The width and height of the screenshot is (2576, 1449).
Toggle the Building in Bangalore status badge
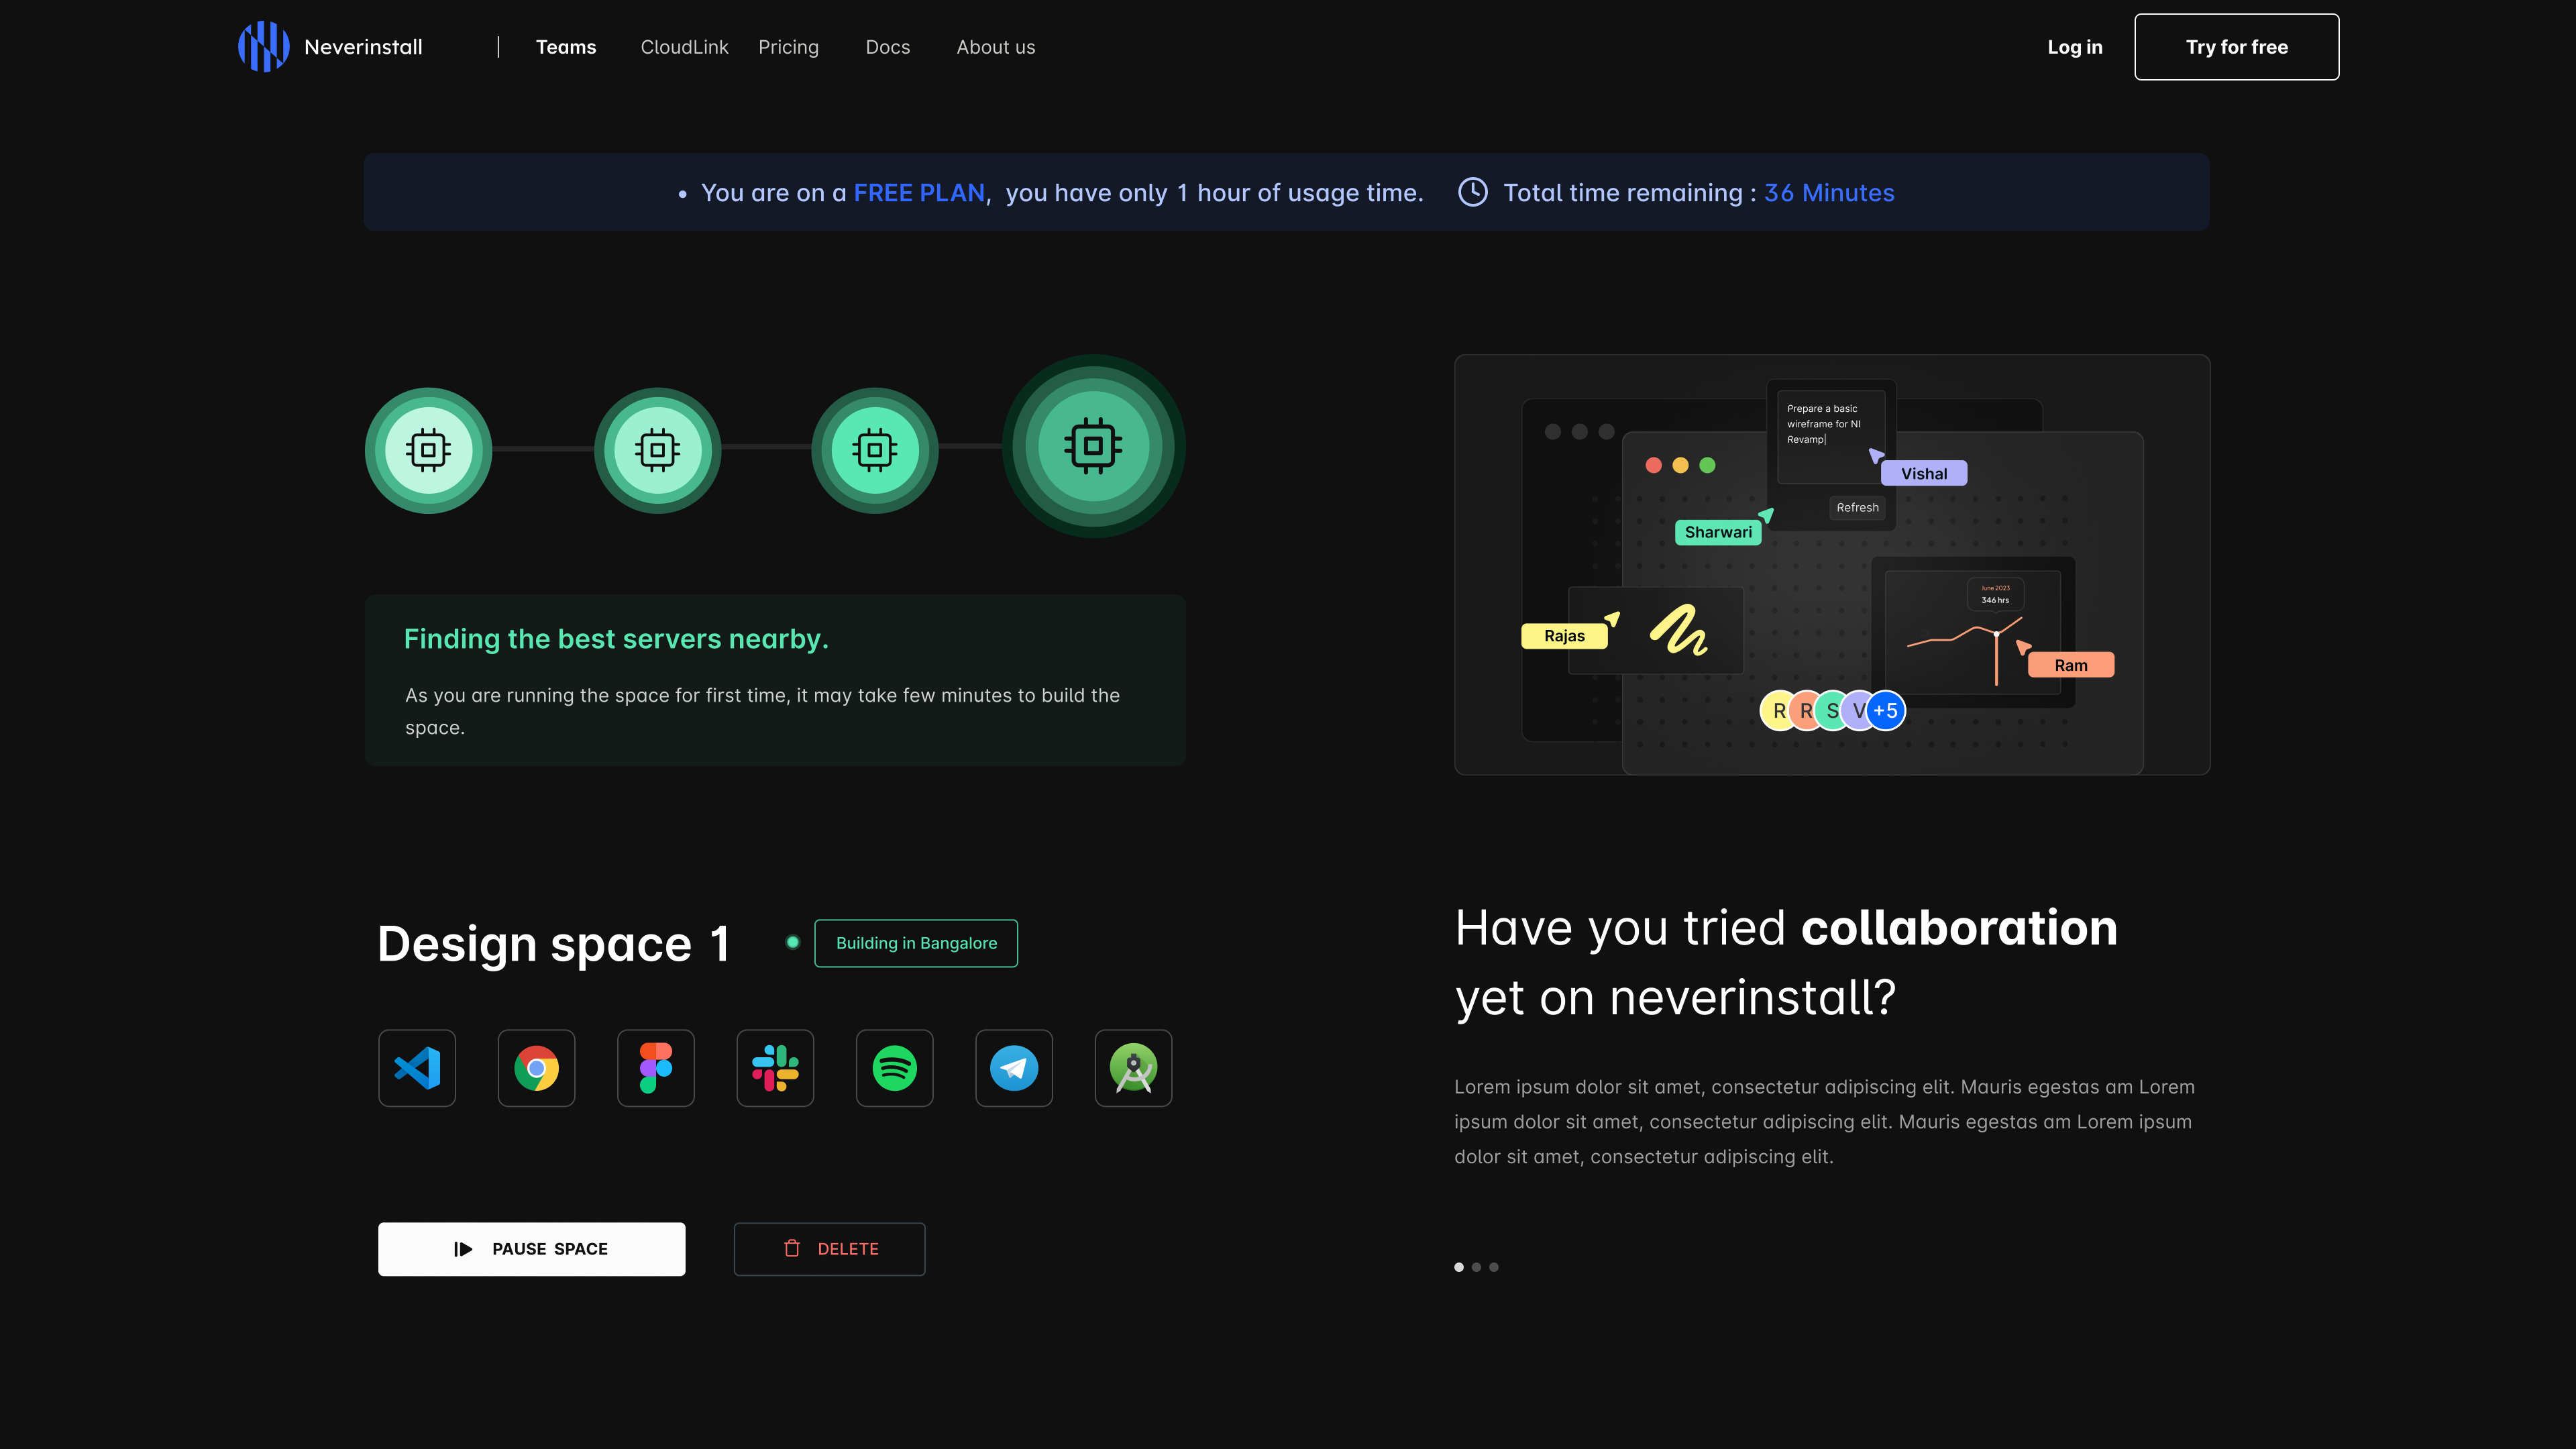point(915,942)
